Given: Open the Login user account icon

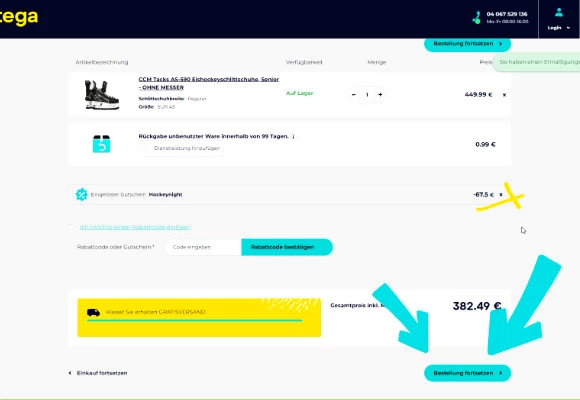Looking at the screenshot, I should 559,13.
